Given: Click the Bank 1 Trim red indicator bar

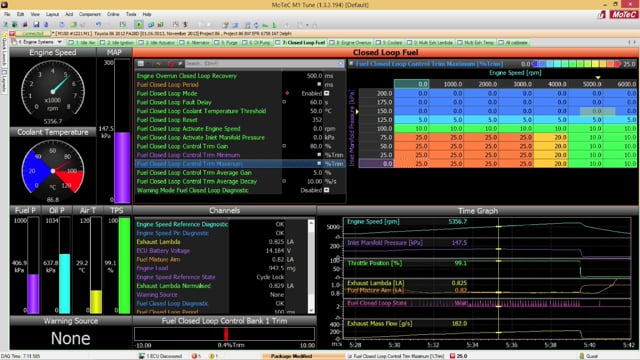Looking at the screenshot, I should coord(226,334).
